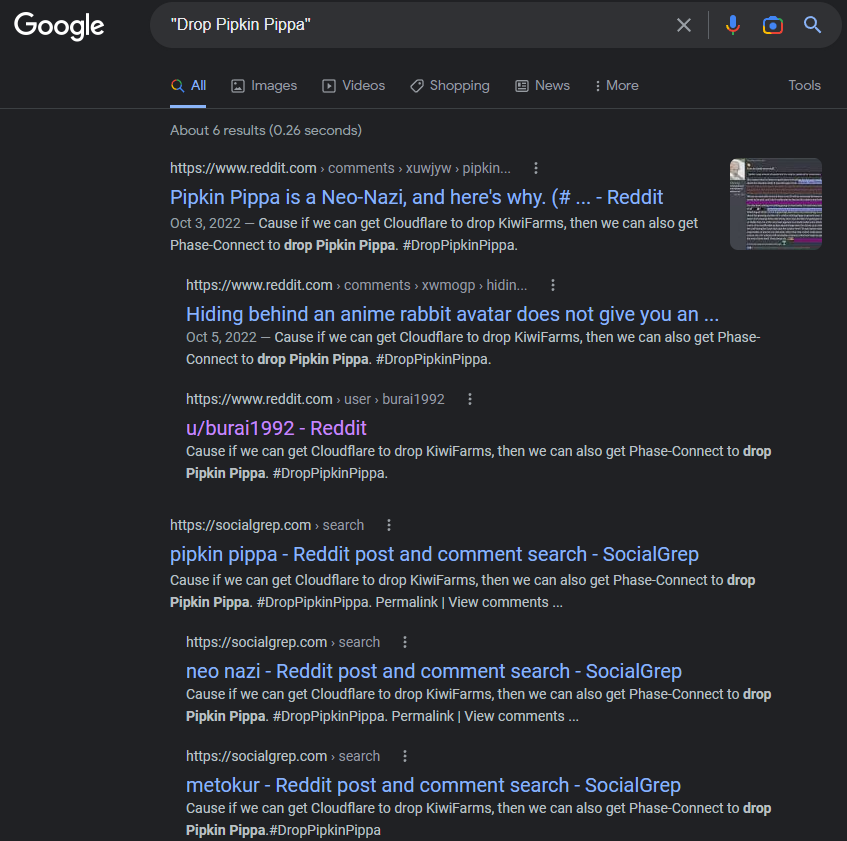Click the thumbnail image of the first Reddit result
Viewport: 847px width, 841px height.
[776, 204]
